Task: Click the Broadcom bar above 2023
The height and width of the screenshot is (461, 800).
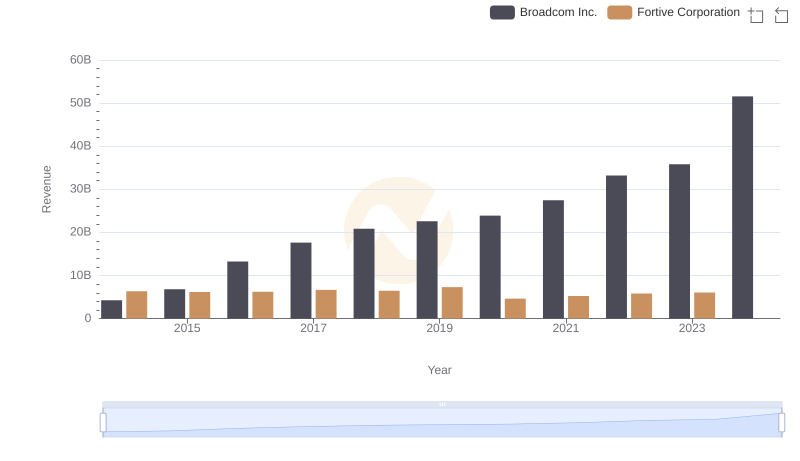Action: point(679,241)
